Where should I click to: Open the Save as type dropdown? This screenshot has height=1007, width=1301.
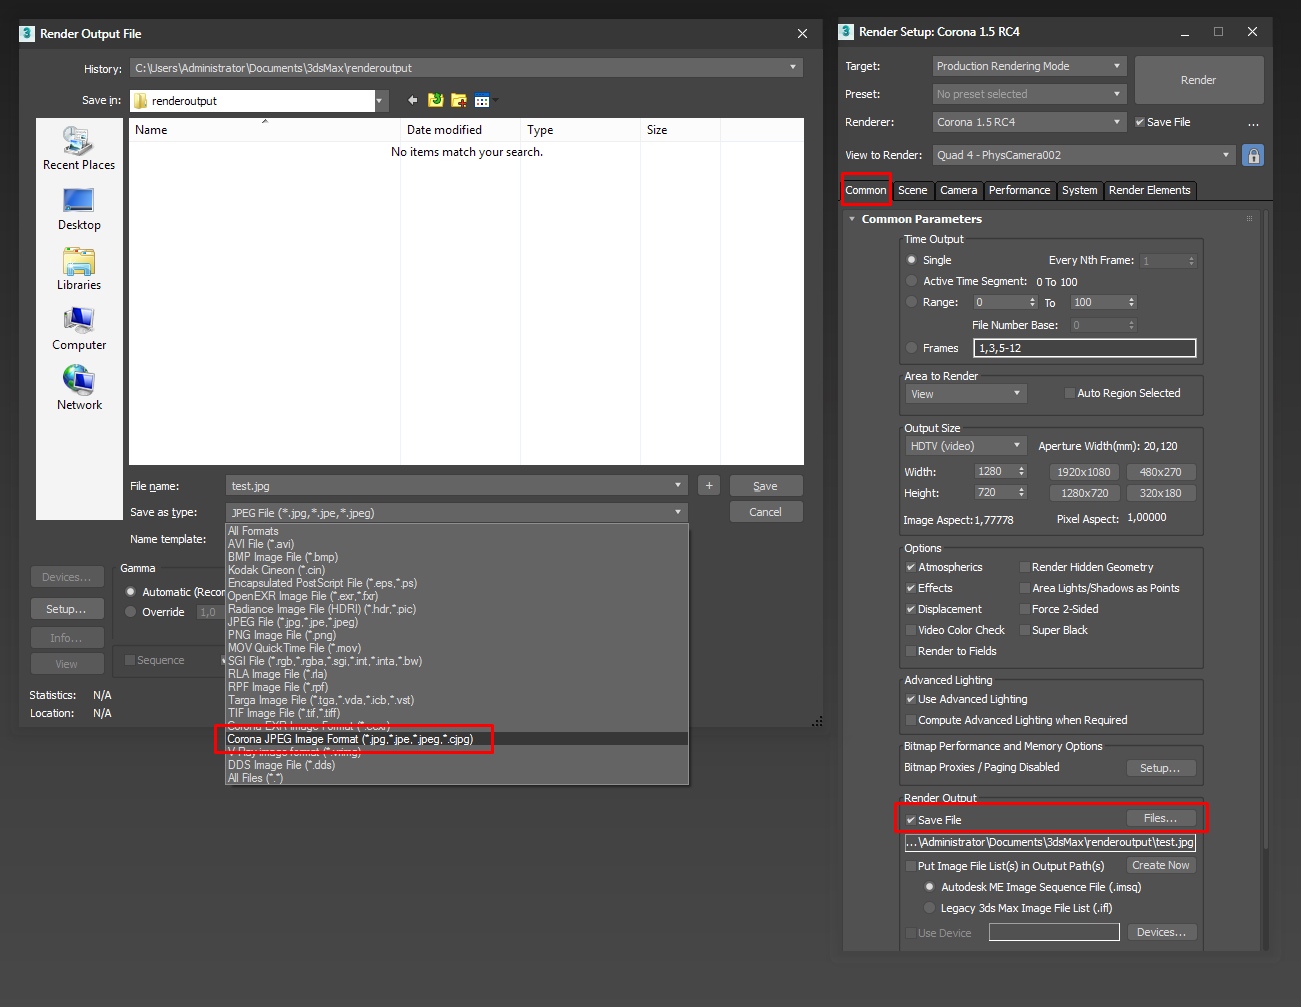click(x=680, y=512)
